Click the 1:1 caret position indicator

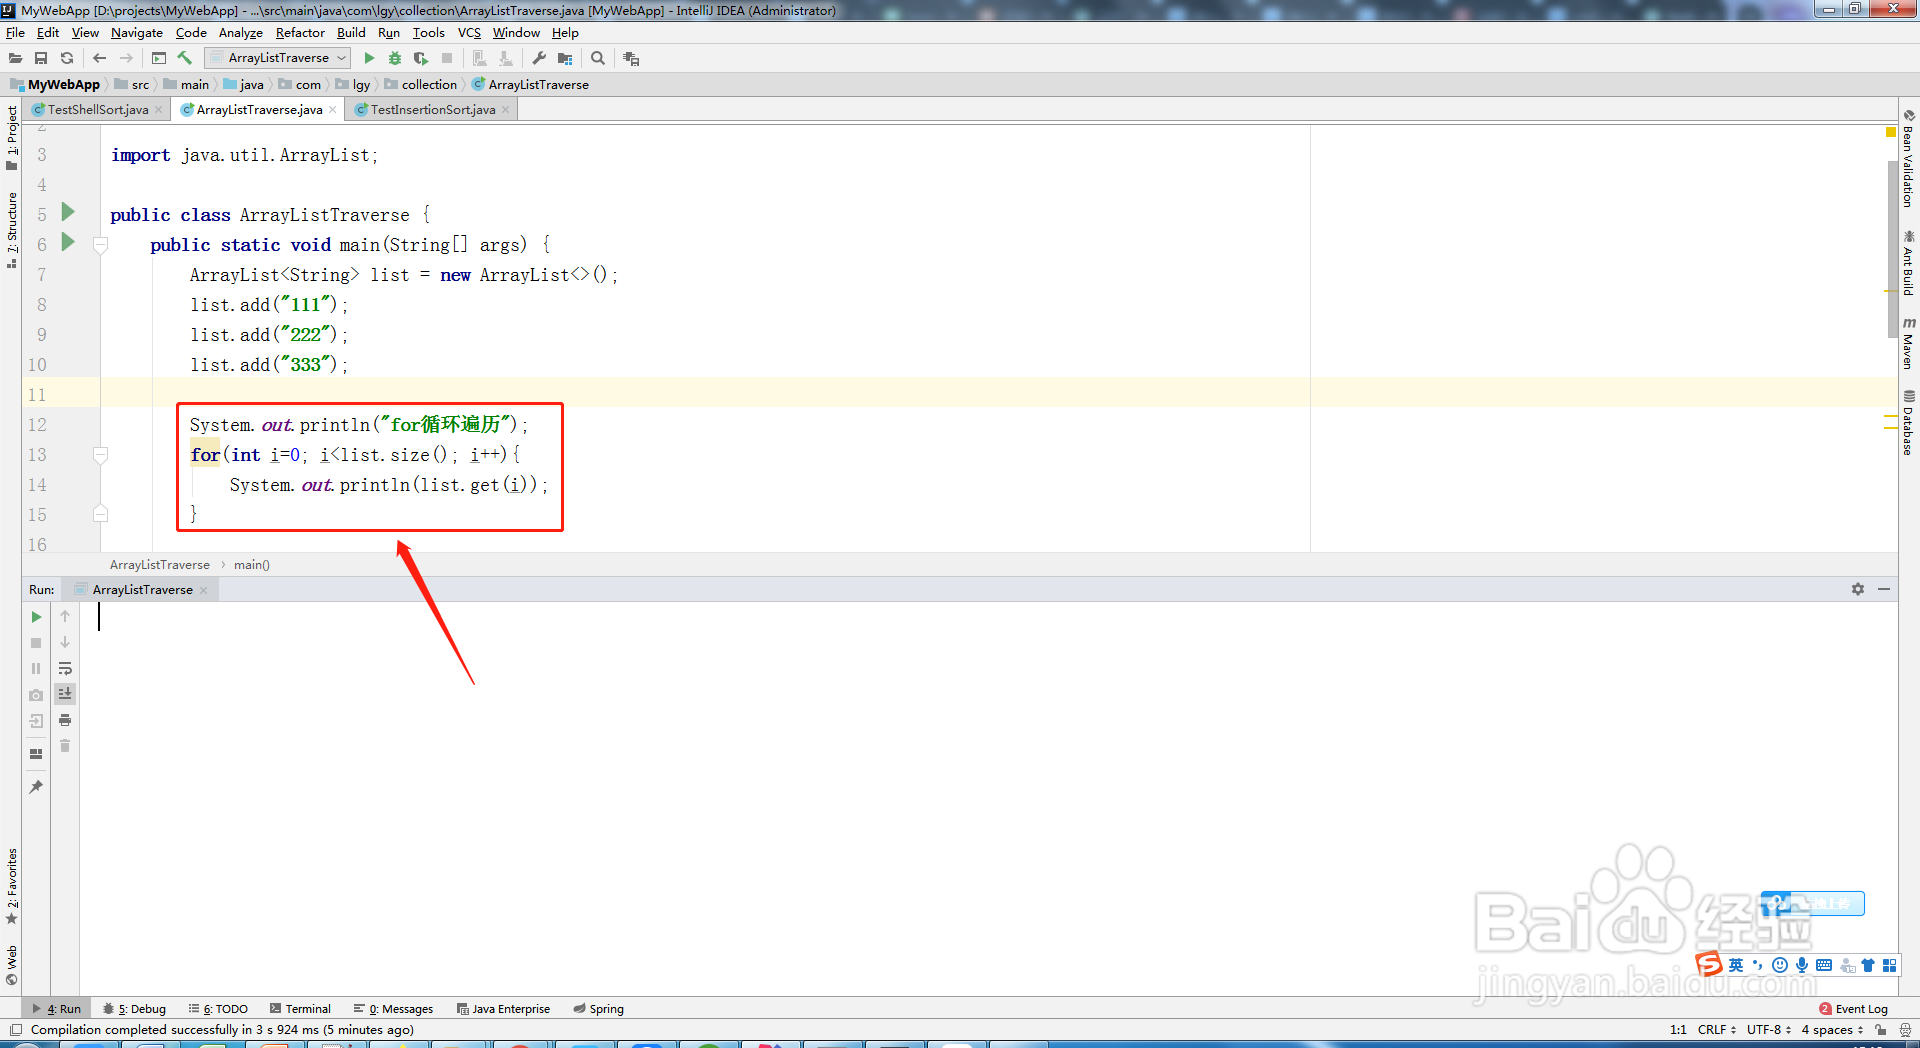click(1678, 1029)
